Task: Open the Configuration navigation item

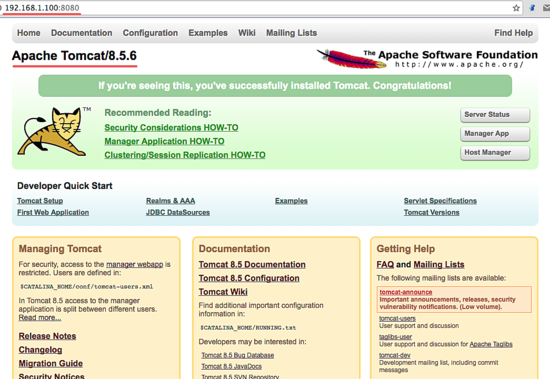Action: pos(150,33)
